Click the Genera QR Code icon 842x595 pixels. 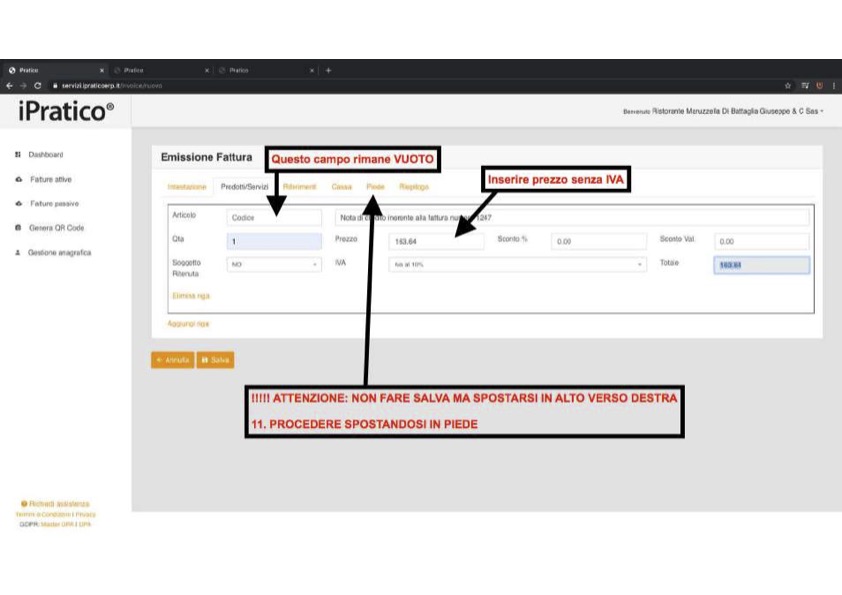point(18,228)
